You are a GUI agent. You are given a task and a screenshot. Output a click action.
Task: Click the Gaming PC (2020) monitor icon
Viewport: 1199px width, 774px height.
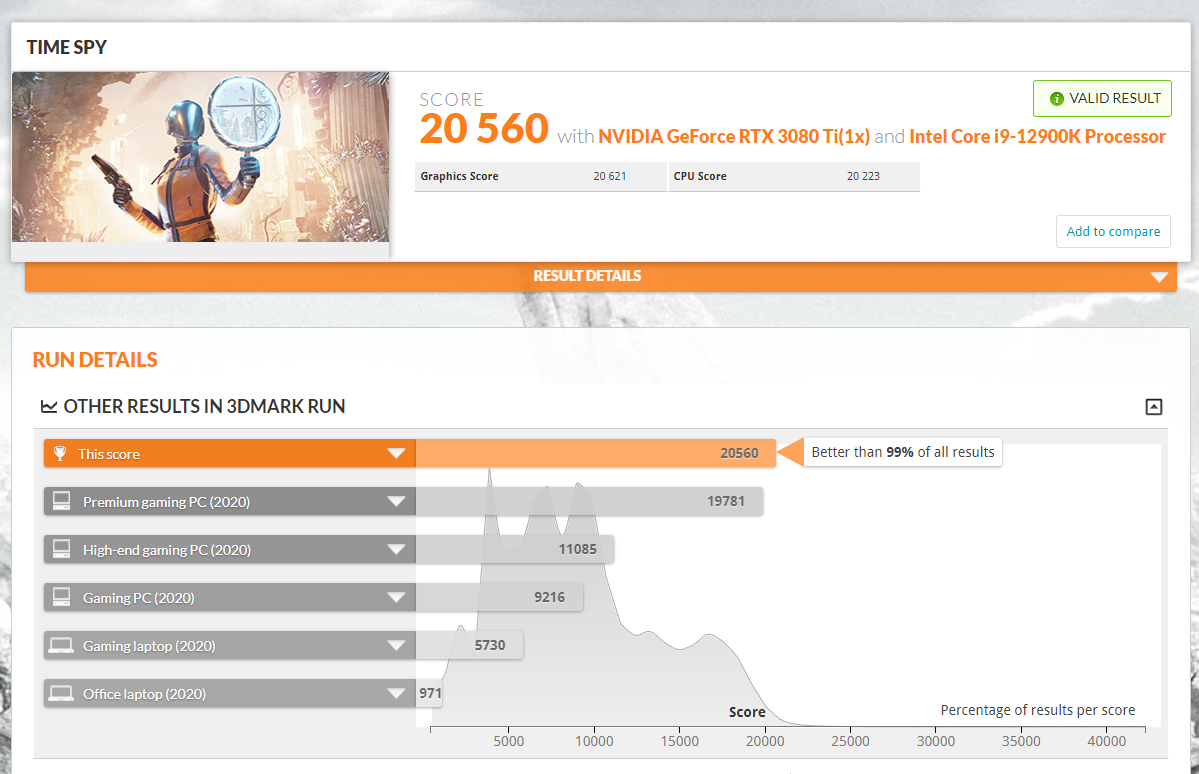coord(62,597)
